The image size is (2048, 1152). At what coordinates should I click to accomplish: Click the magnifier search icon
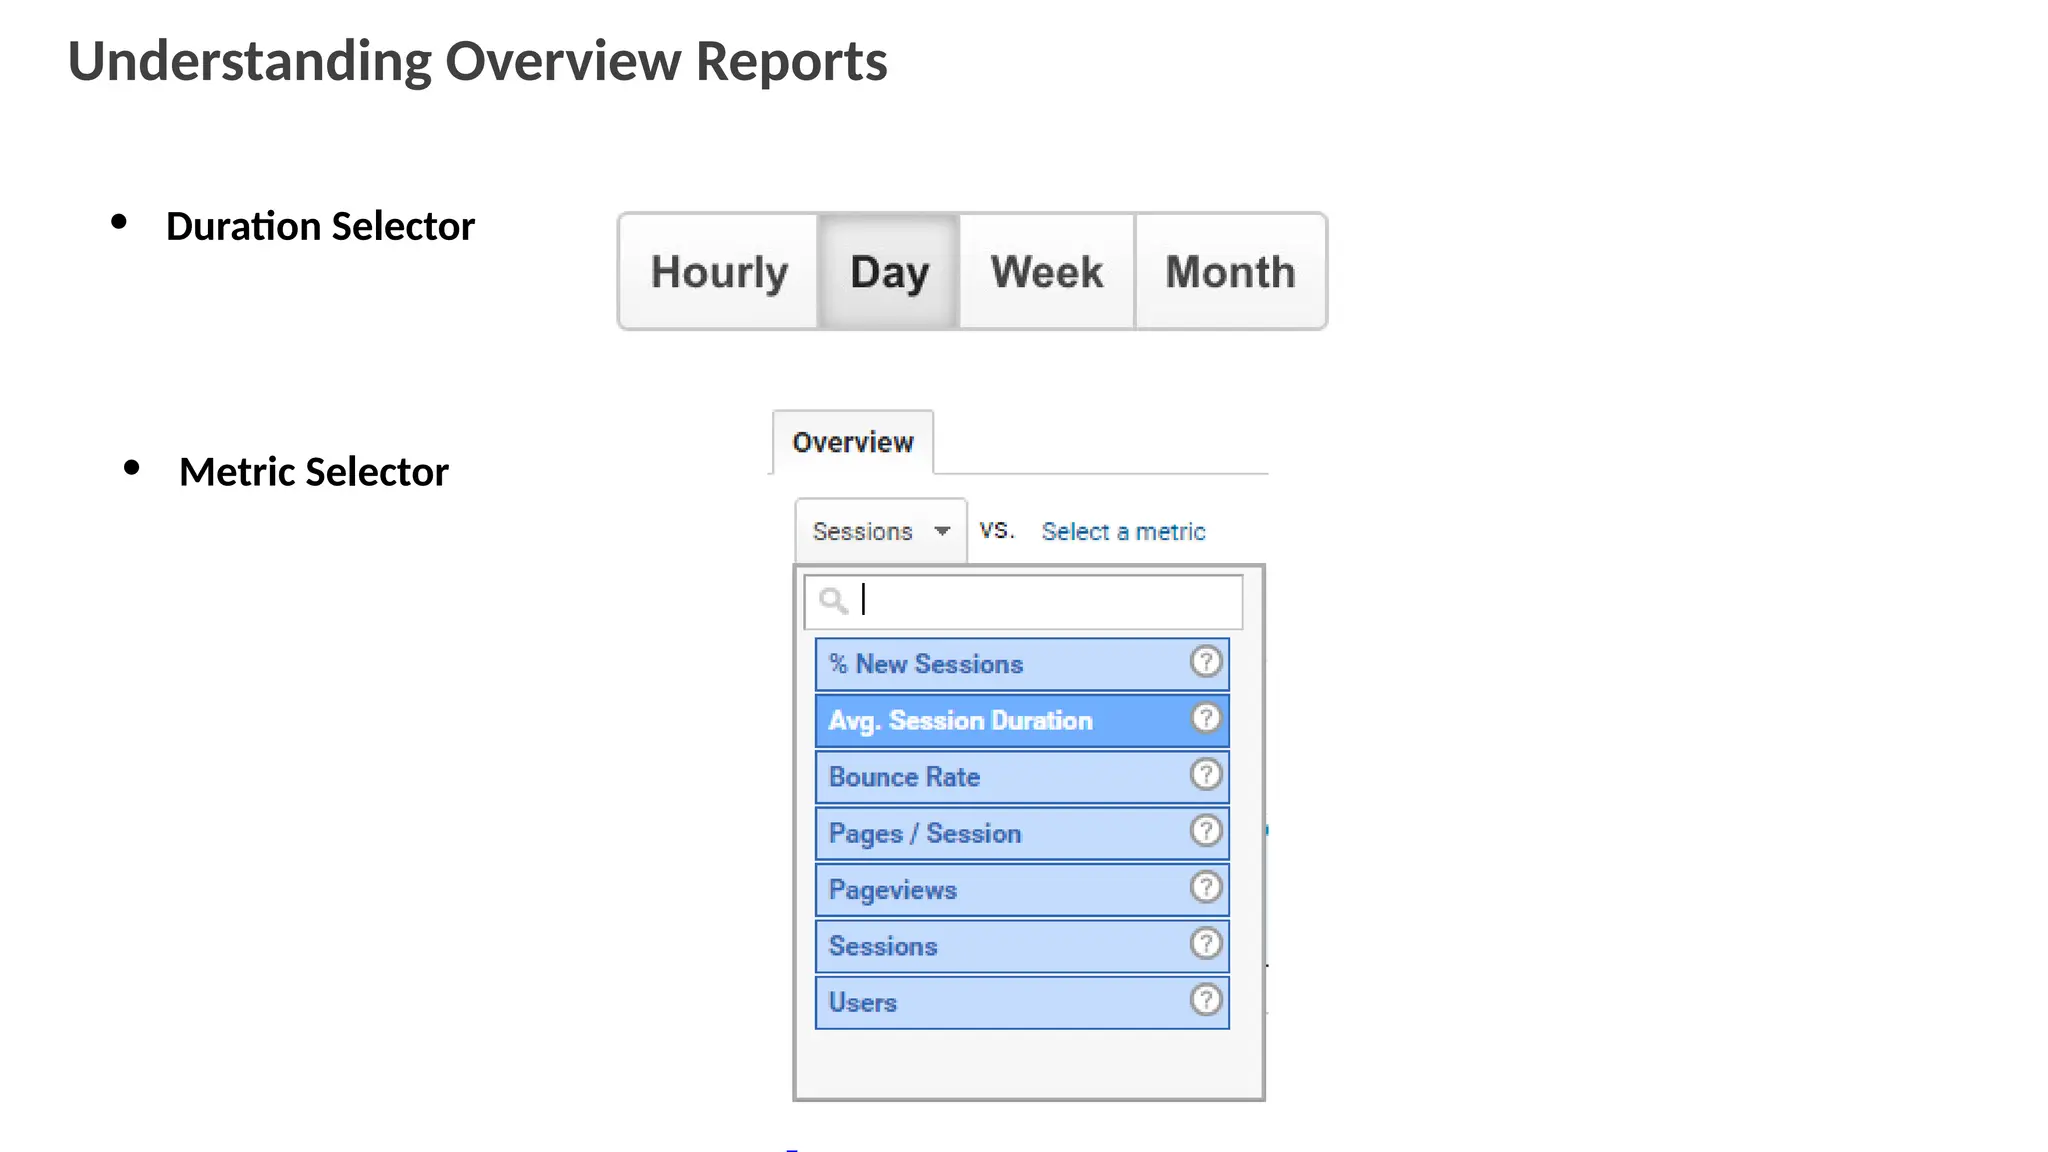(x=833, y=600)
